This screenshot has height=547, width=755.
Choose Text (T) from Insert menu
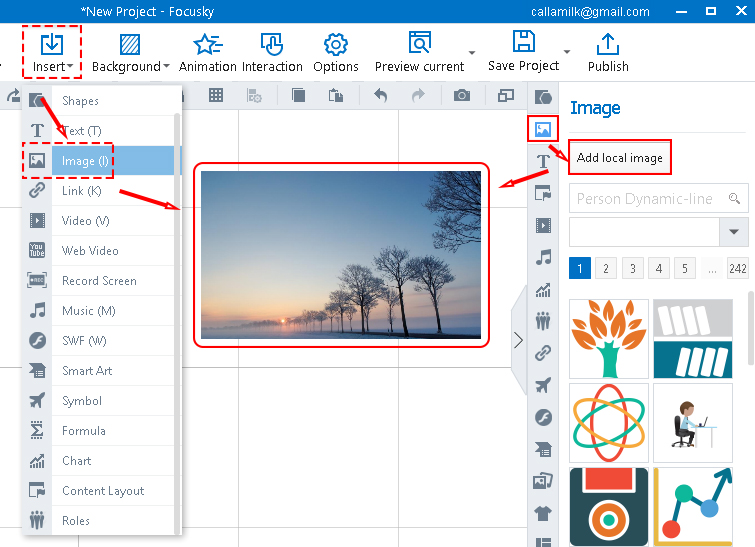point(98,130)
